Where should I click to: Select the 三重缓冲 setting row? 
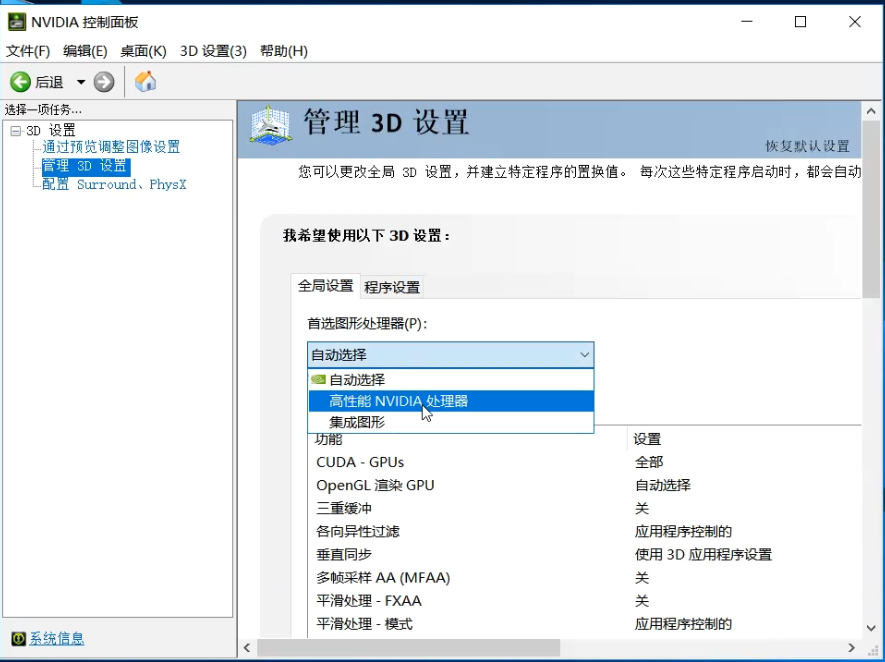click(585, 508)
